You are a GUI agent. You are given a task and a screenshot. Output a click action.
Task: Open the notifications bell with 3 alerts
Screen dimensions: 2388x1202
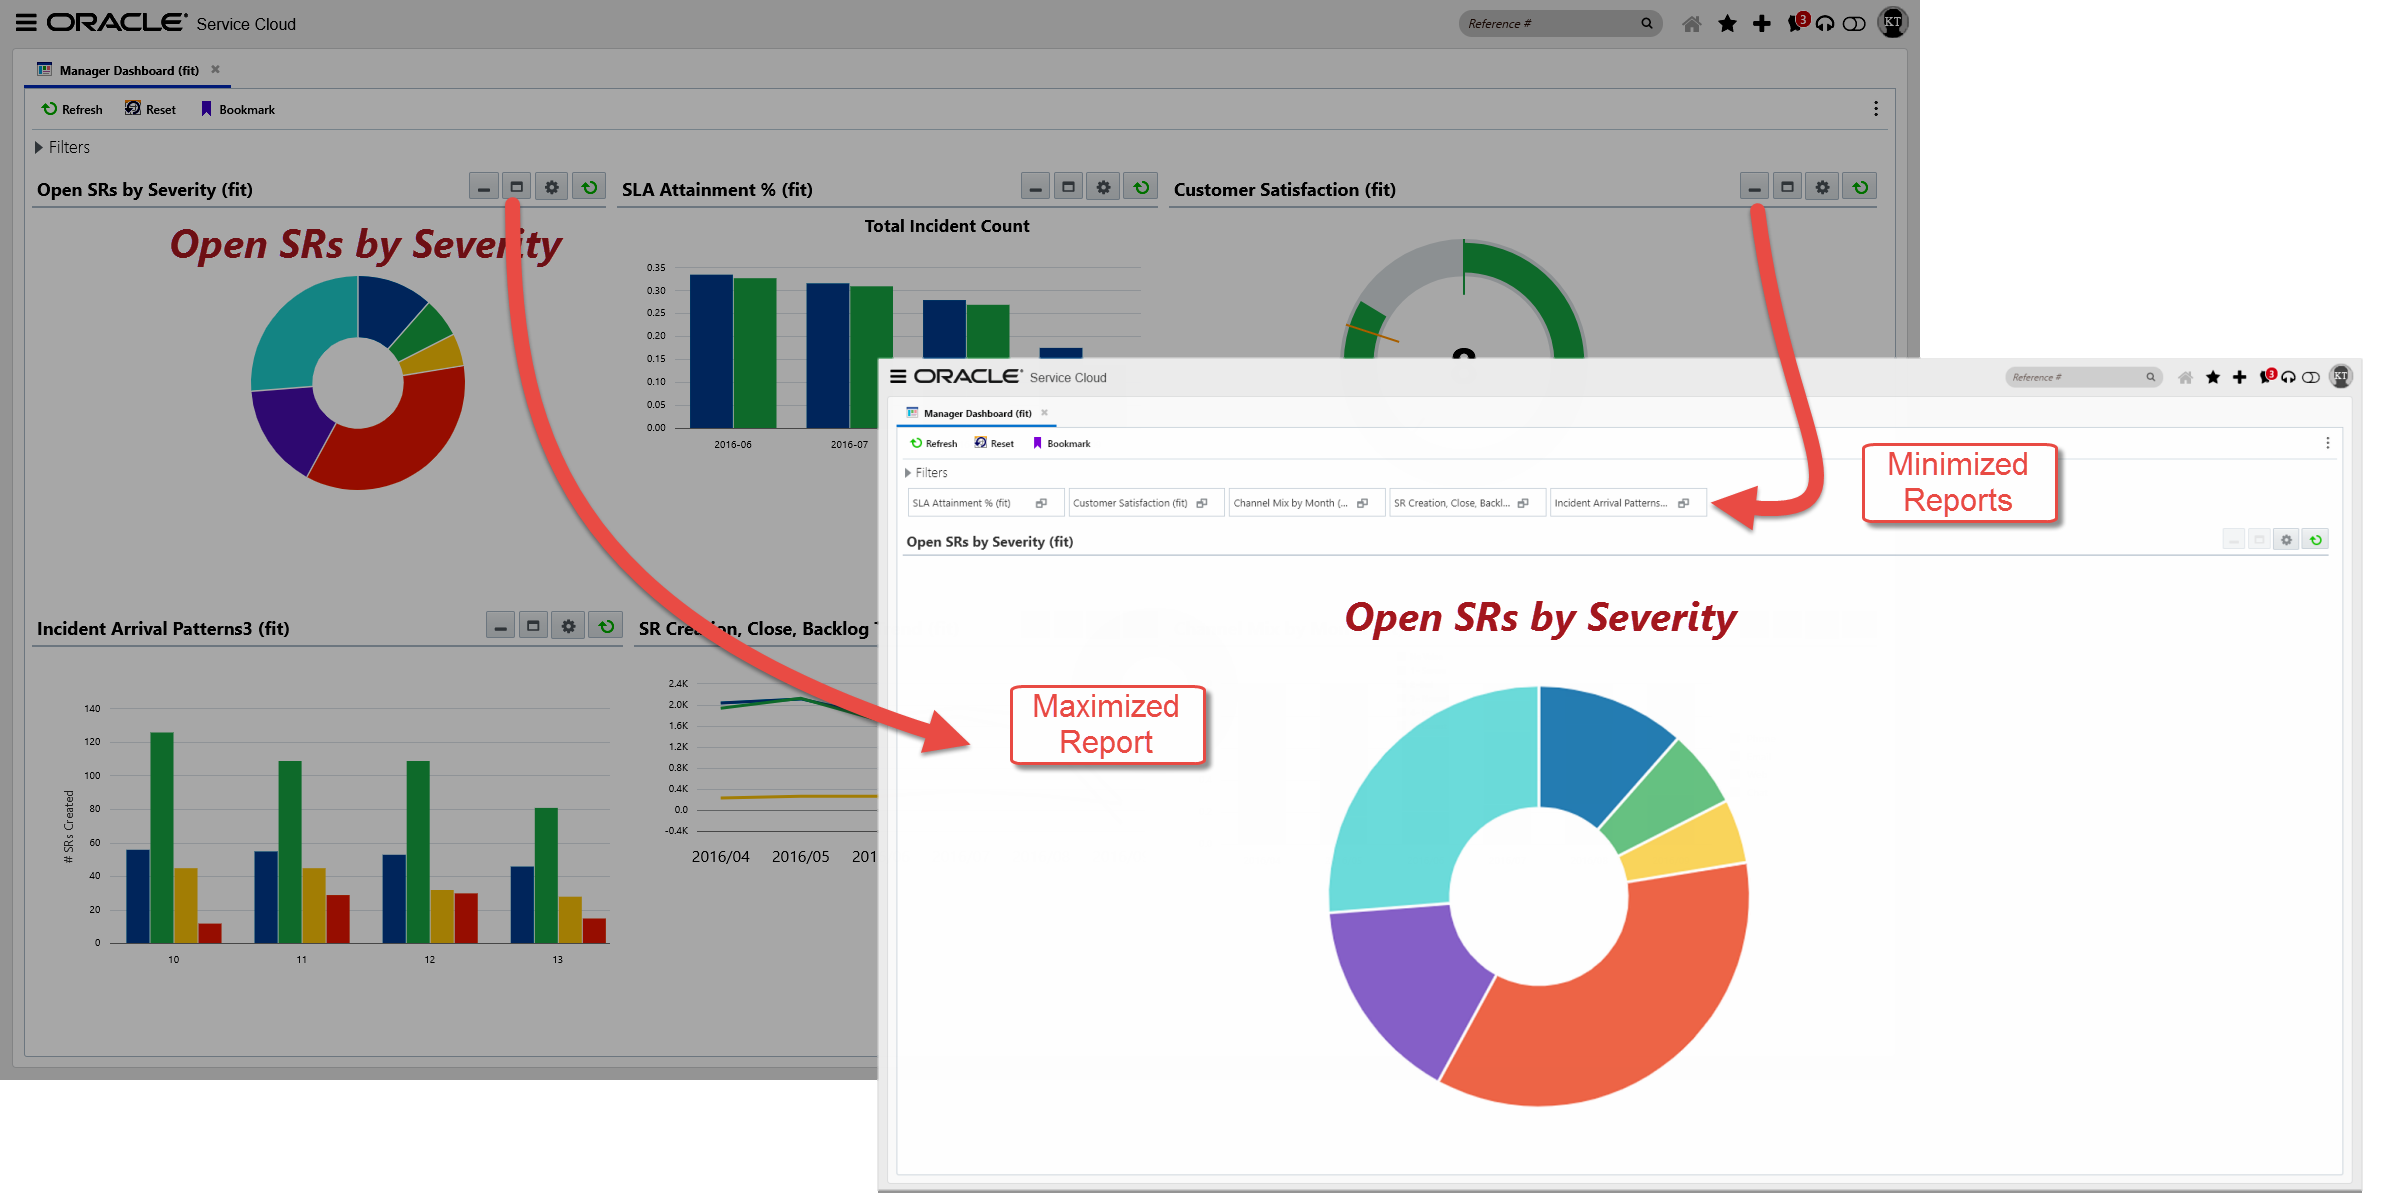point(1794,23)
